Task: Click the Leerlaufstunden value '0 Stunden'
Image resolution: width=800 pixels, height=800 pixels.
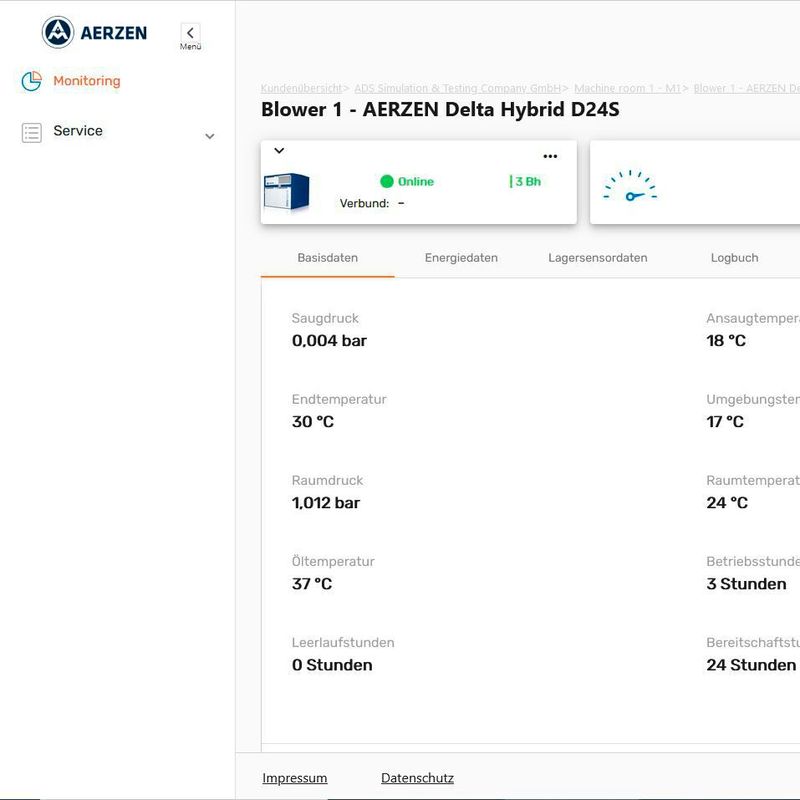Action: (332, 665)
